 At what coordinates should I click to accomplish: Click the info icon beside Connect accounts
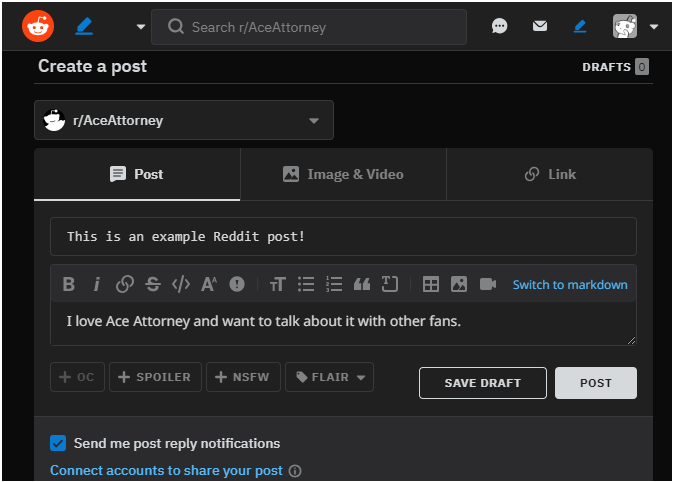tap(295, 471)
